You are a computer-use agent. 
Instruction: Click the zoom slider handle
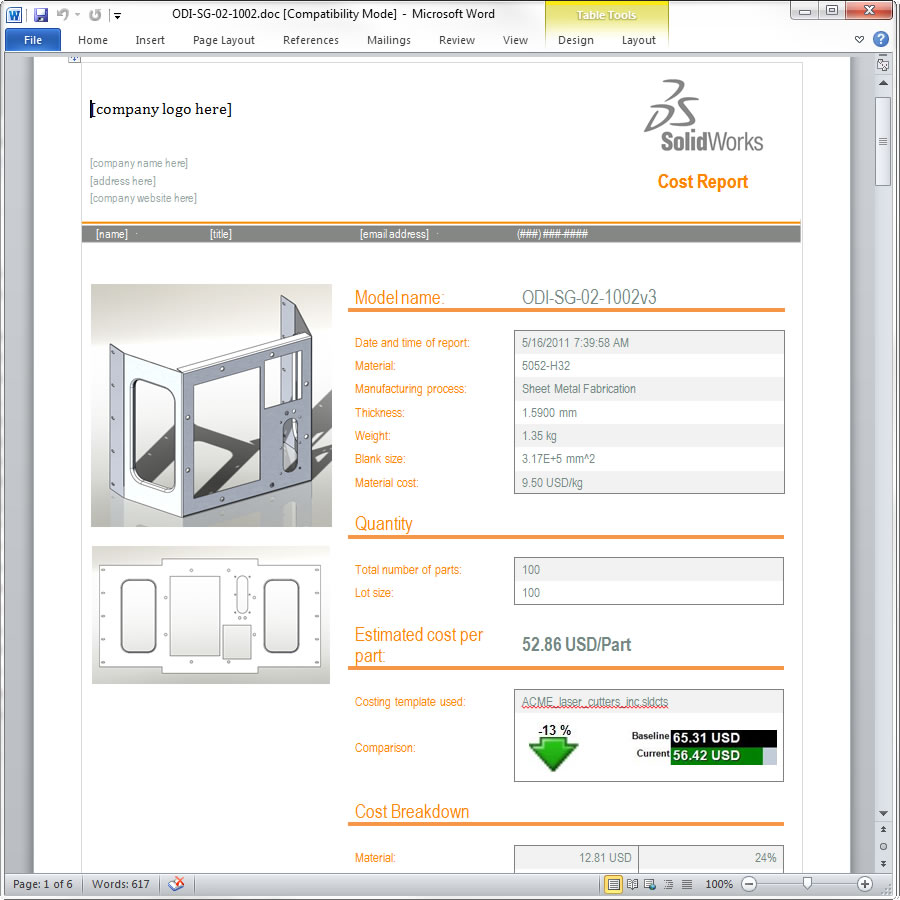click(x=807, y=884)
